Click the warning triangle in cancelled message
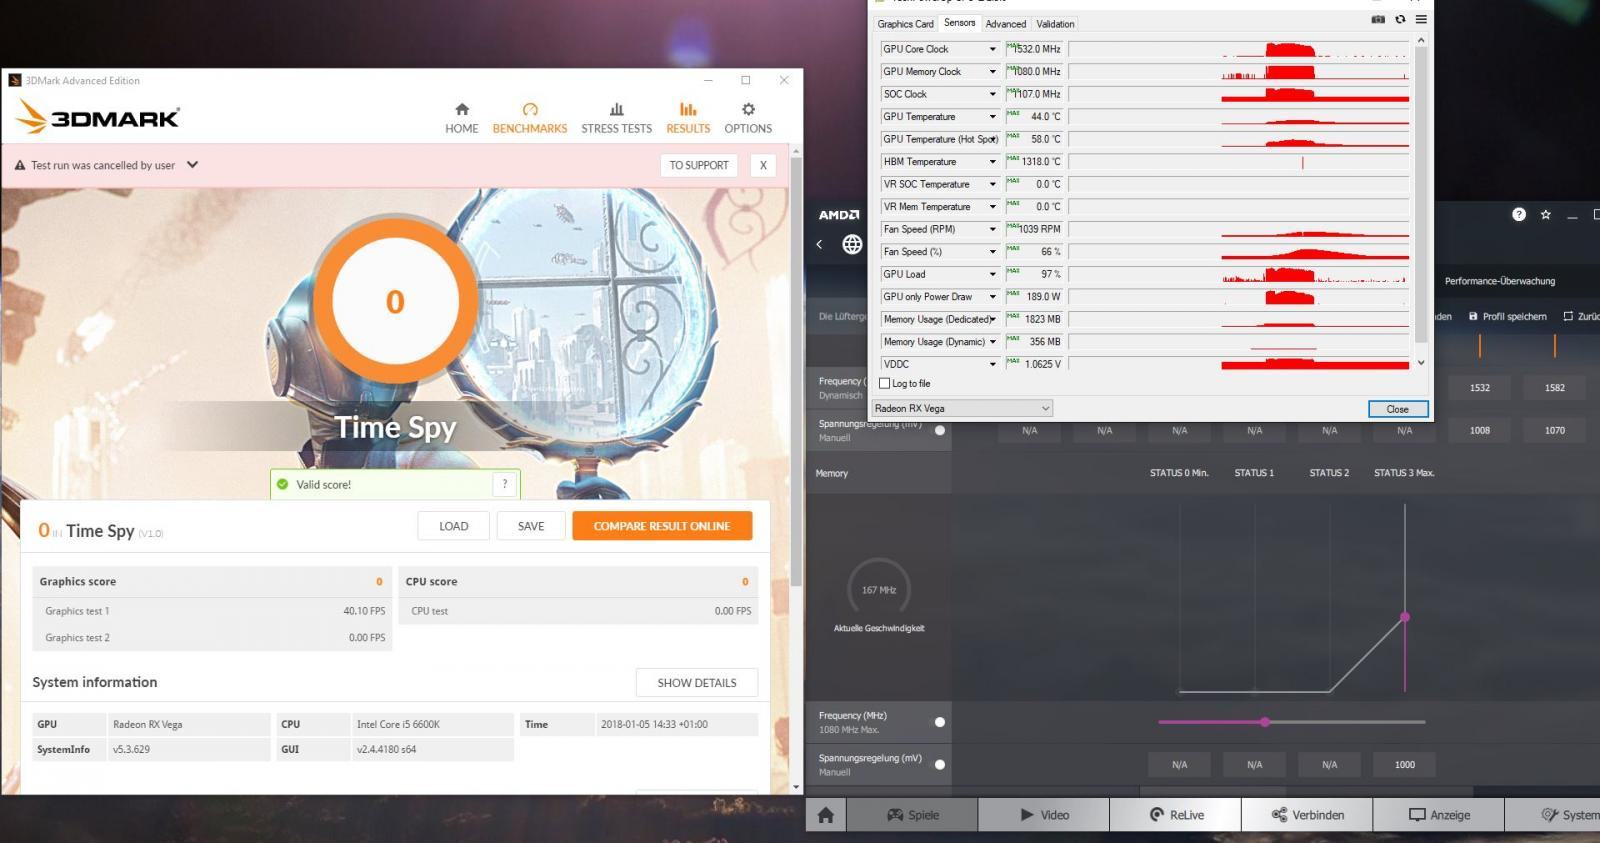This screenshot has height=843, width=1600. (x=20, y=165)
